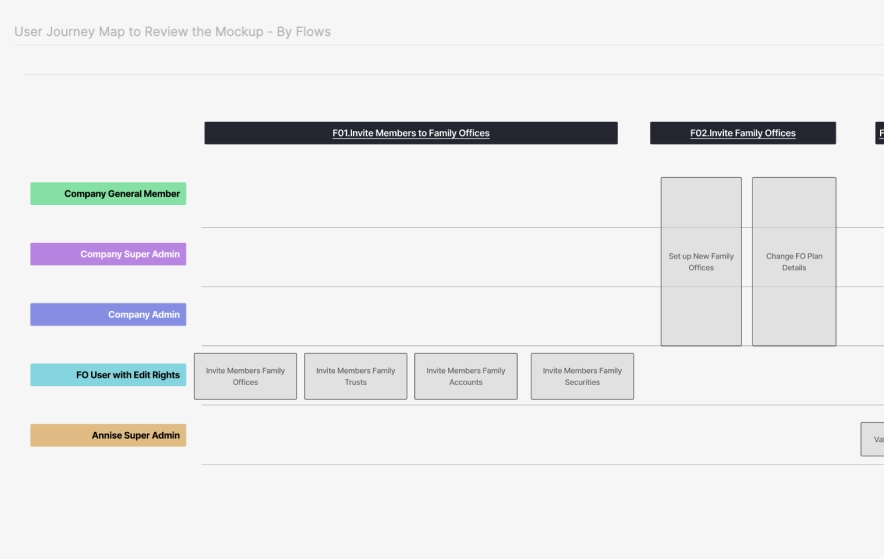Select the FO User with Edit Rights label
The image size is (884, 559).
108,375
